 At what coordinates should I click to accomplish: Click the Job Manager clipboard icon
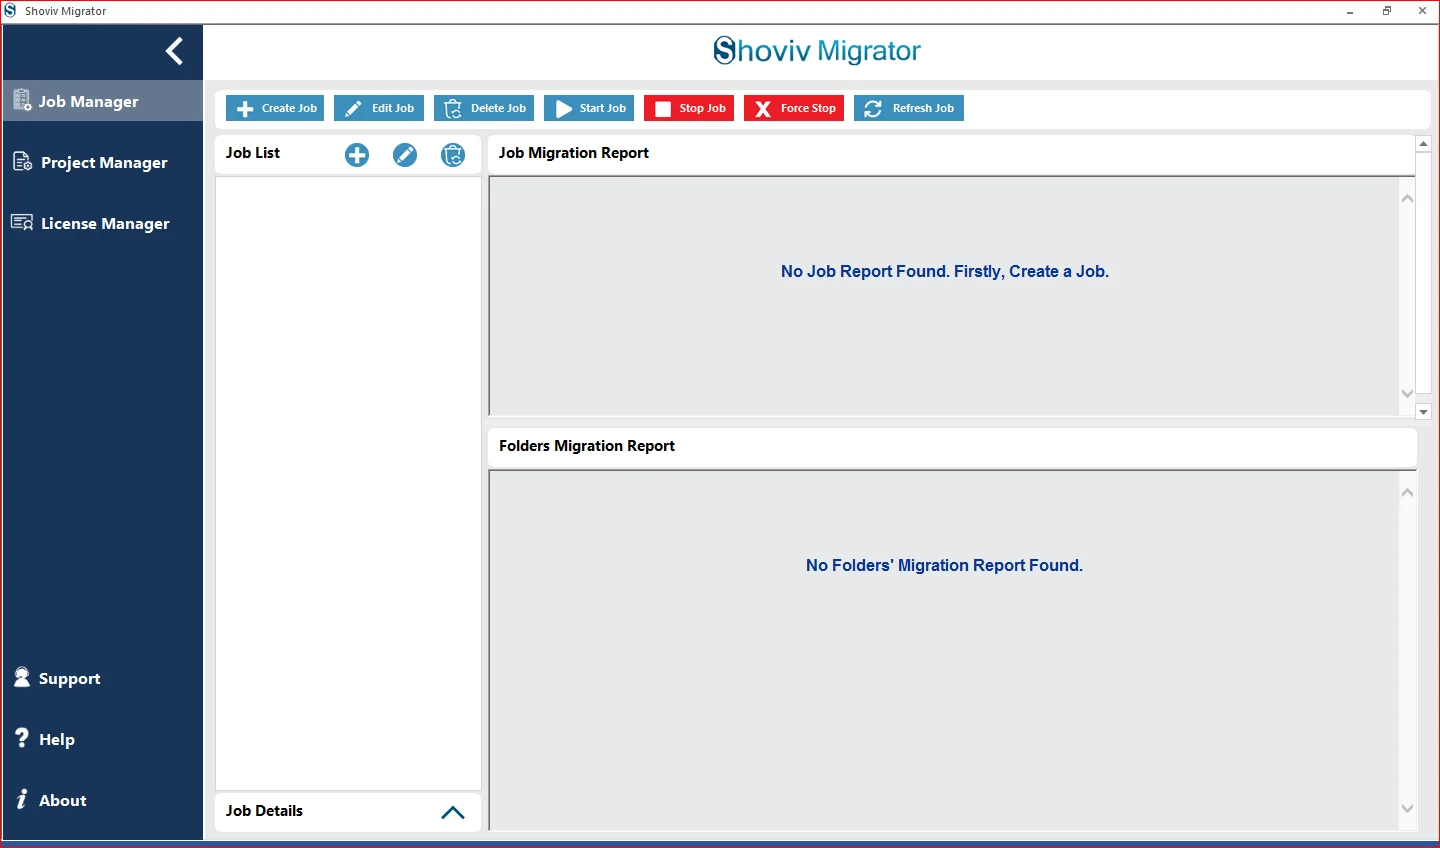tap(22, 100)
